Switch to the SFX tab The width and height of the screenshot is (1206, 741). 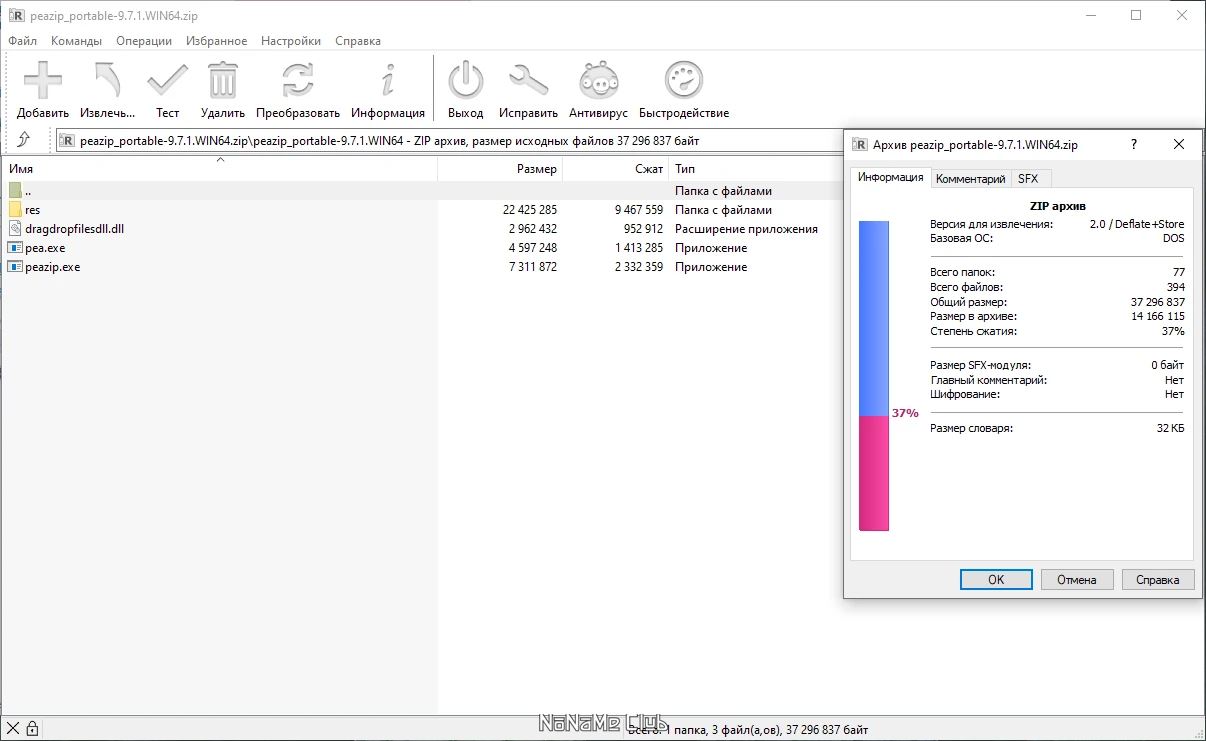(x=1028, y=179)
